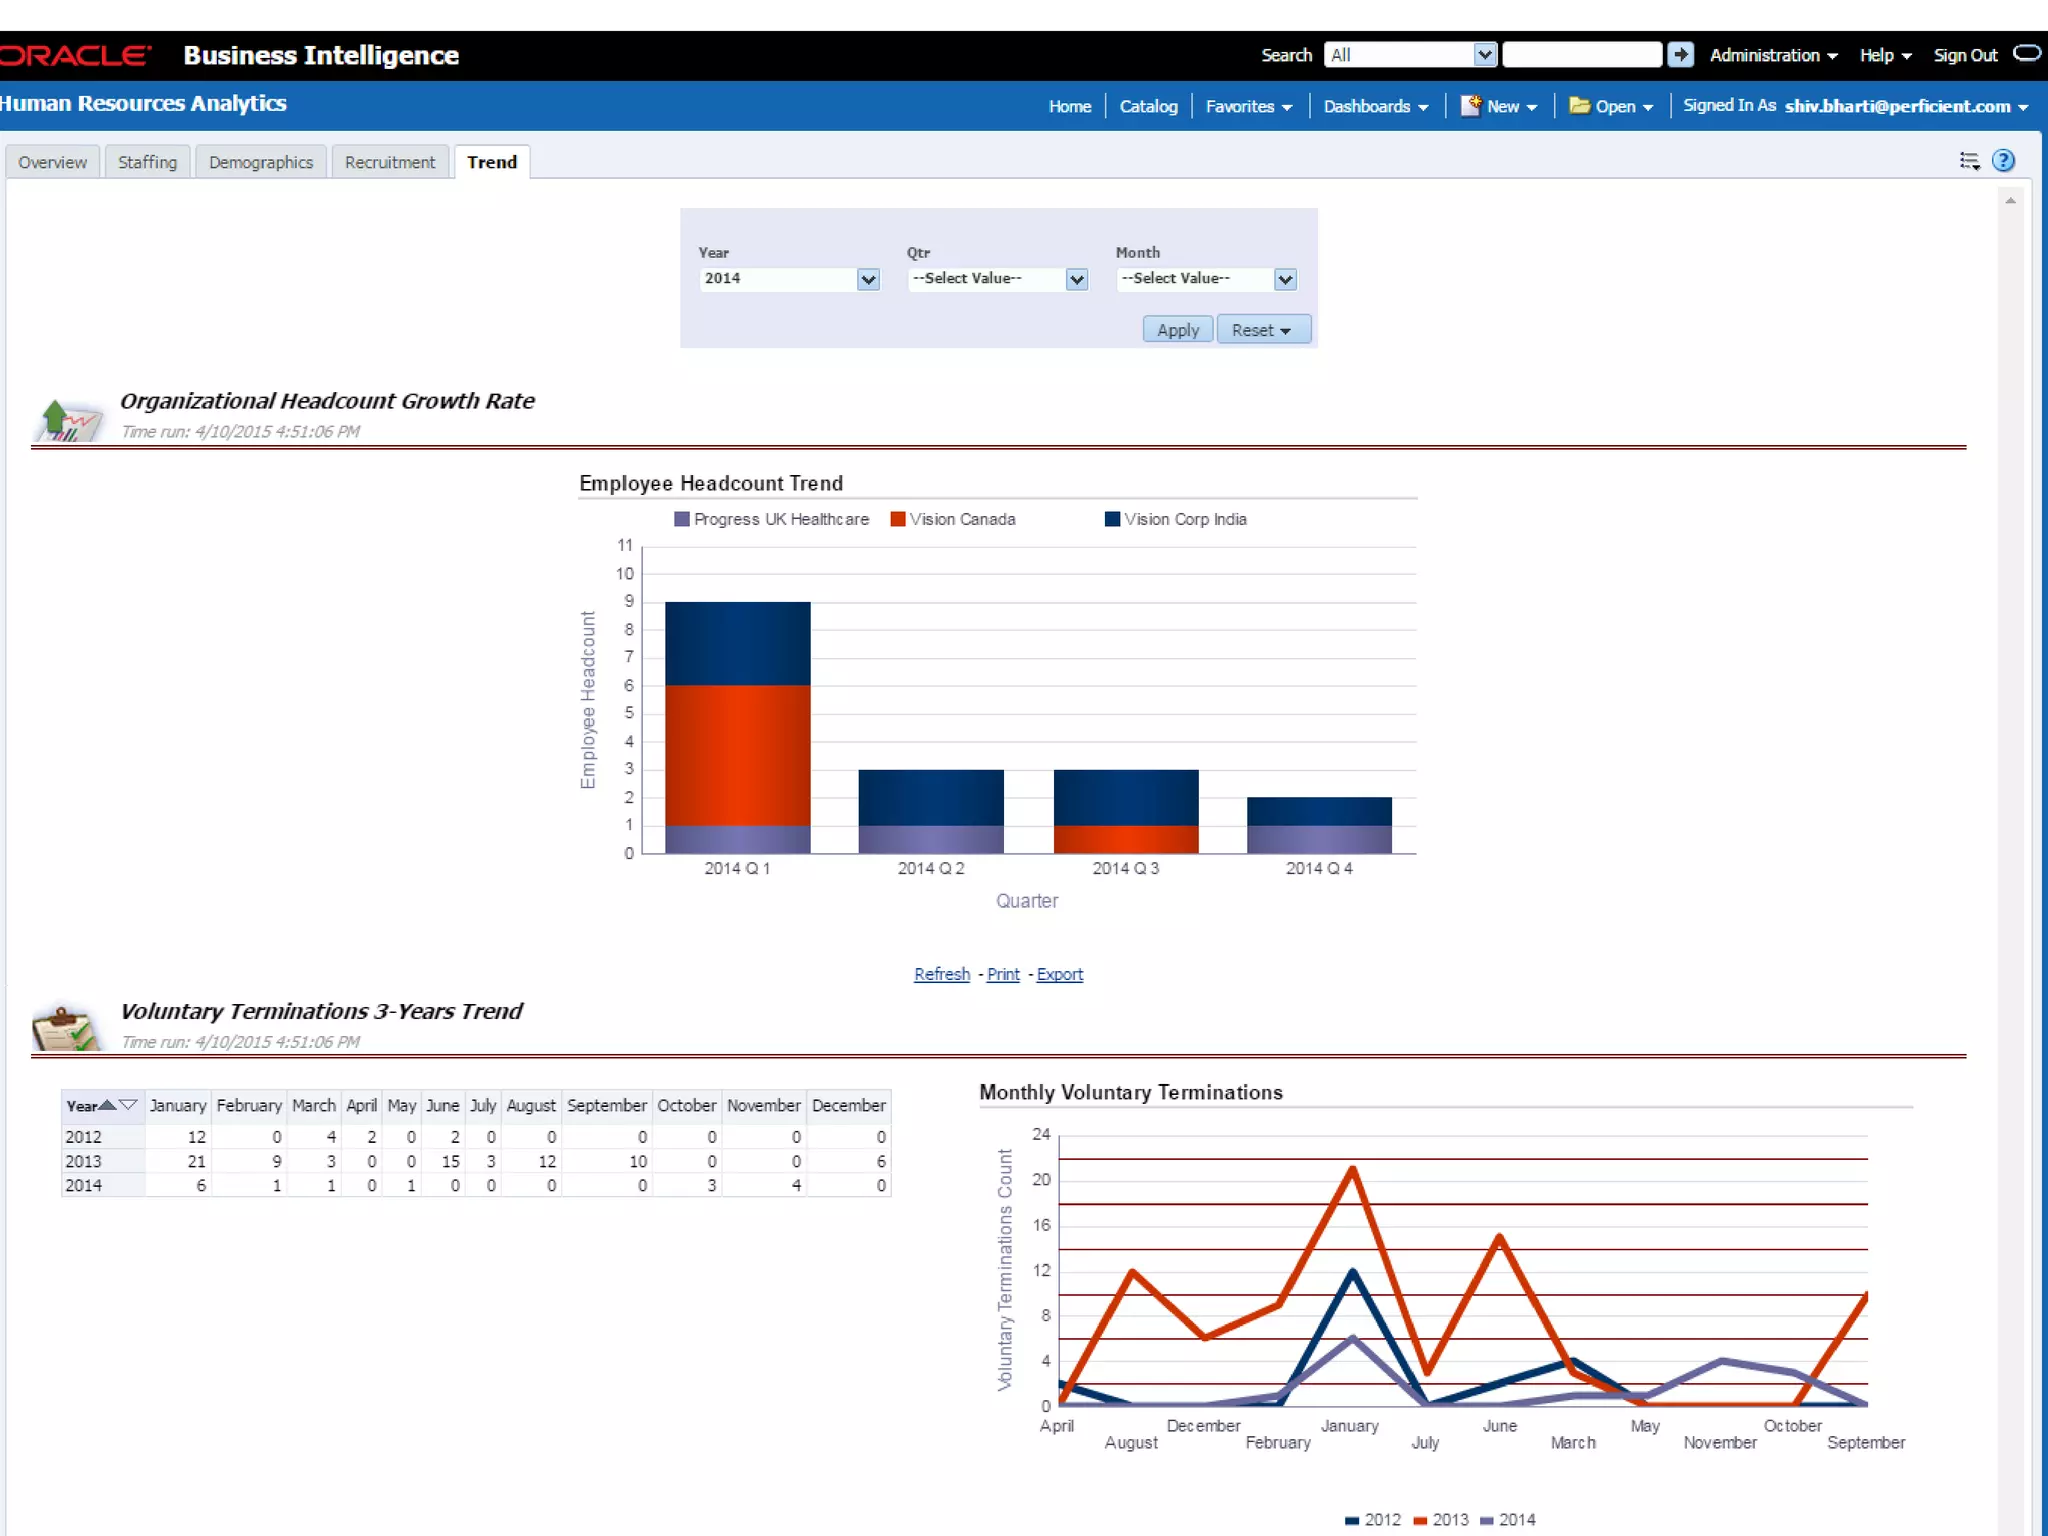Viewport: 2048px width, 1536px height.
Task: Expand the search scope All dropdown
Action: pos(1484,55)
